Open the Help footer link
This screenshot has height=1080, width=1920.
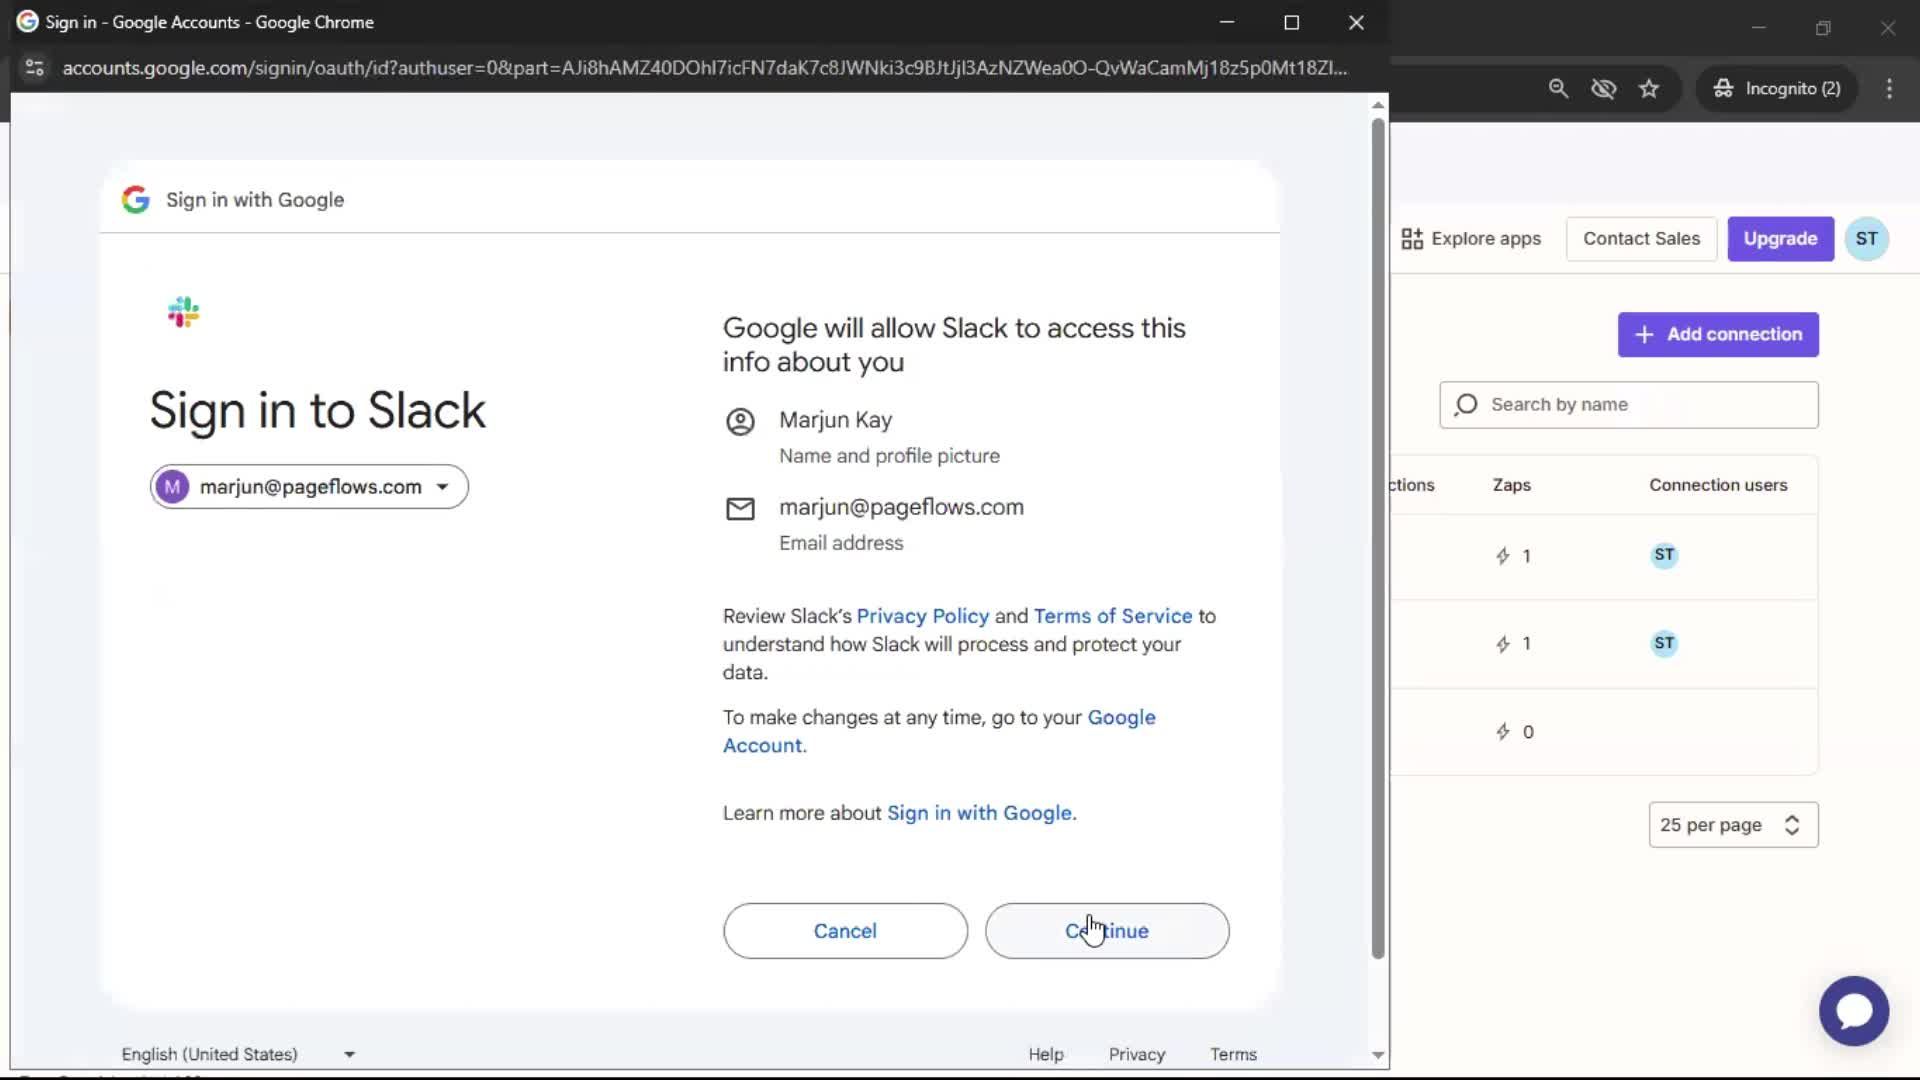click(x=1046, y=1054)
